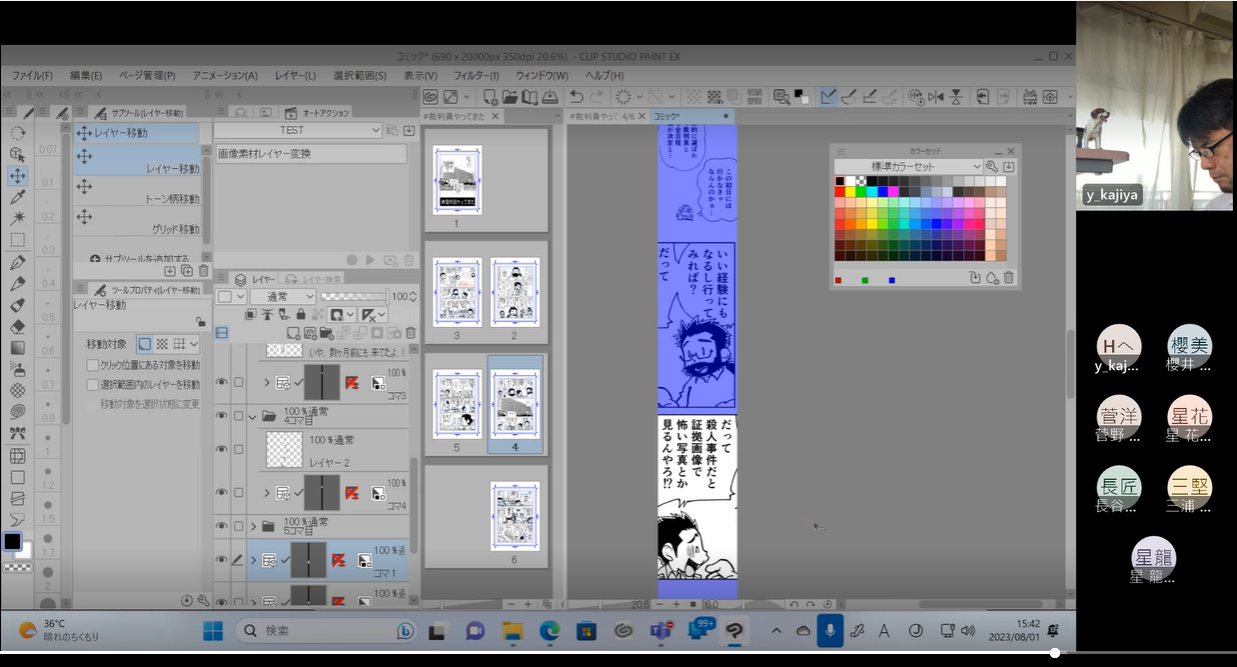Open the TEST auto action set dropdown
The image size is (1237, 667).
(x=298, y=130)
